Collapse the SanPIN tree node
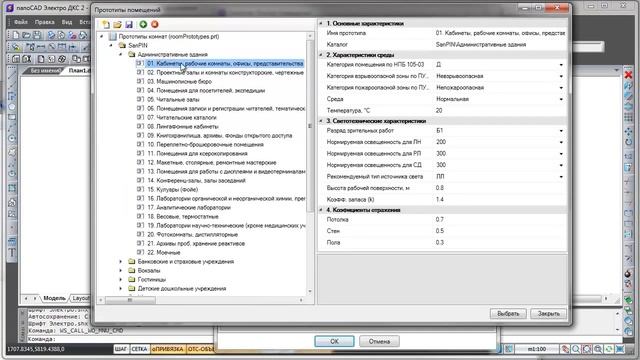This screenshot has width=640, height=360. (x=111, y=45)
